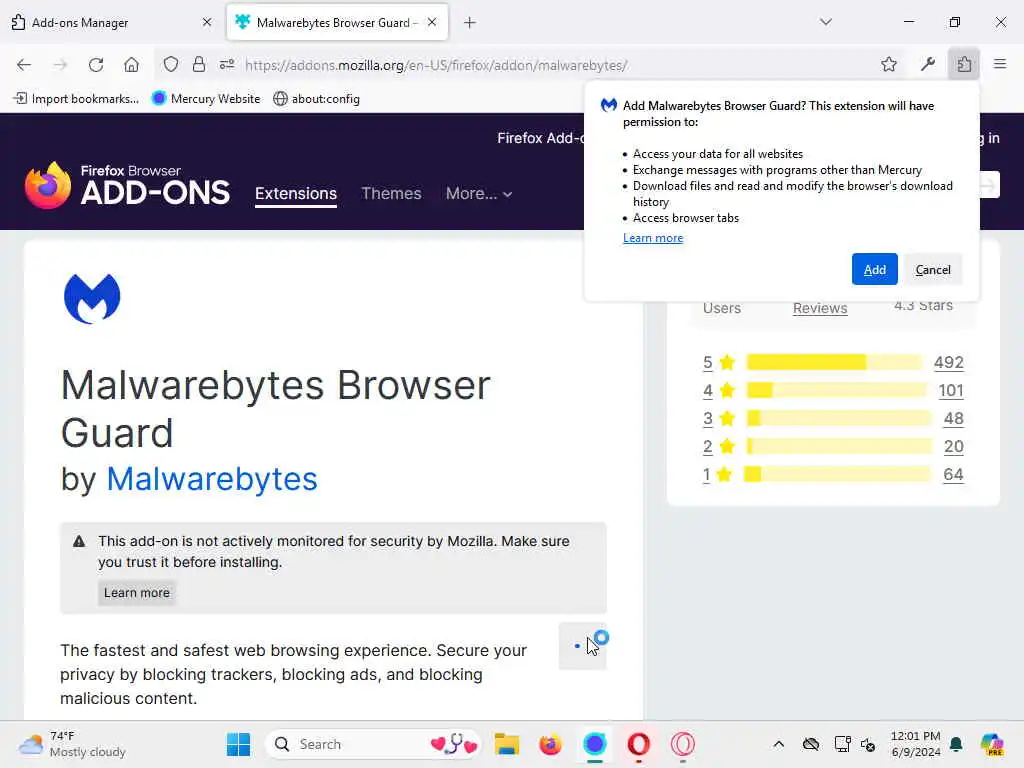1024x768 pixels.
Task: Click Add in the permission prompt
Action: pyautogui.click(x=874, y=269)
